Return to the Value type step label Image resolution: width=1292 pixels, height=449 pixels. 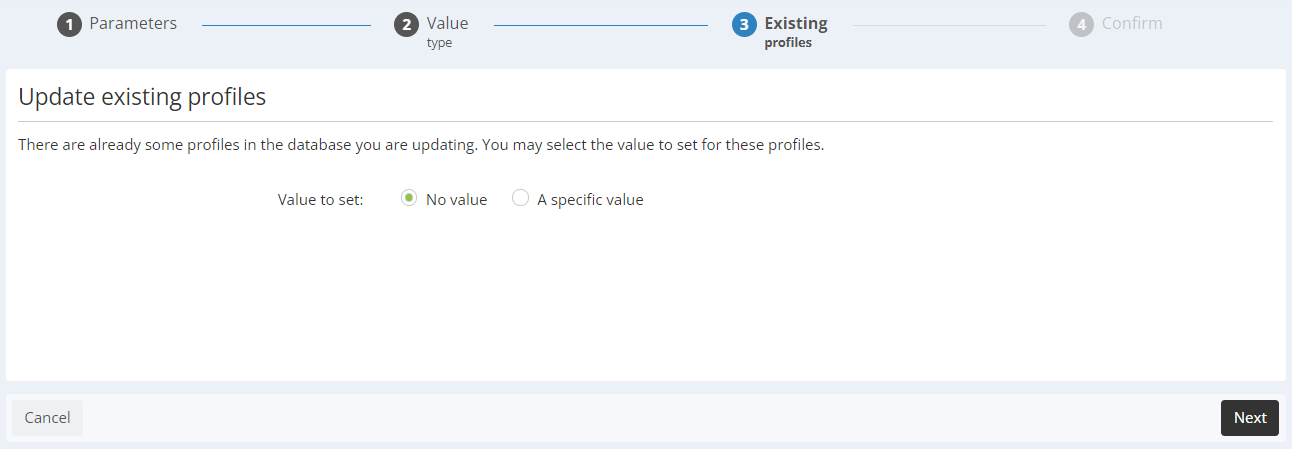(447, 31)
